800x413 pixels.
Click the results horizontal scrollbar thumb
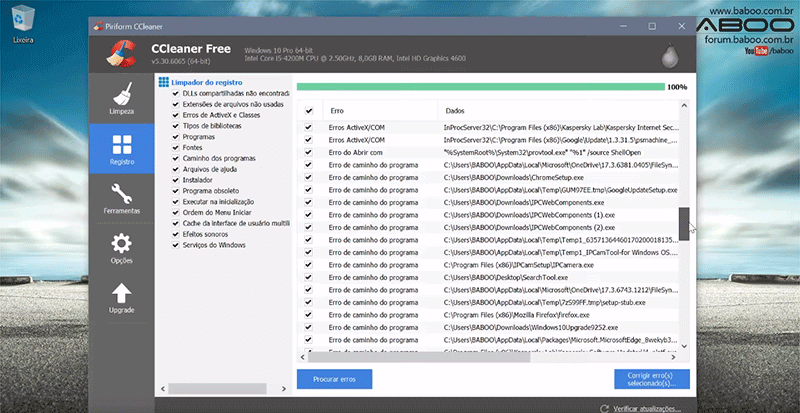[x=419, y=357]
